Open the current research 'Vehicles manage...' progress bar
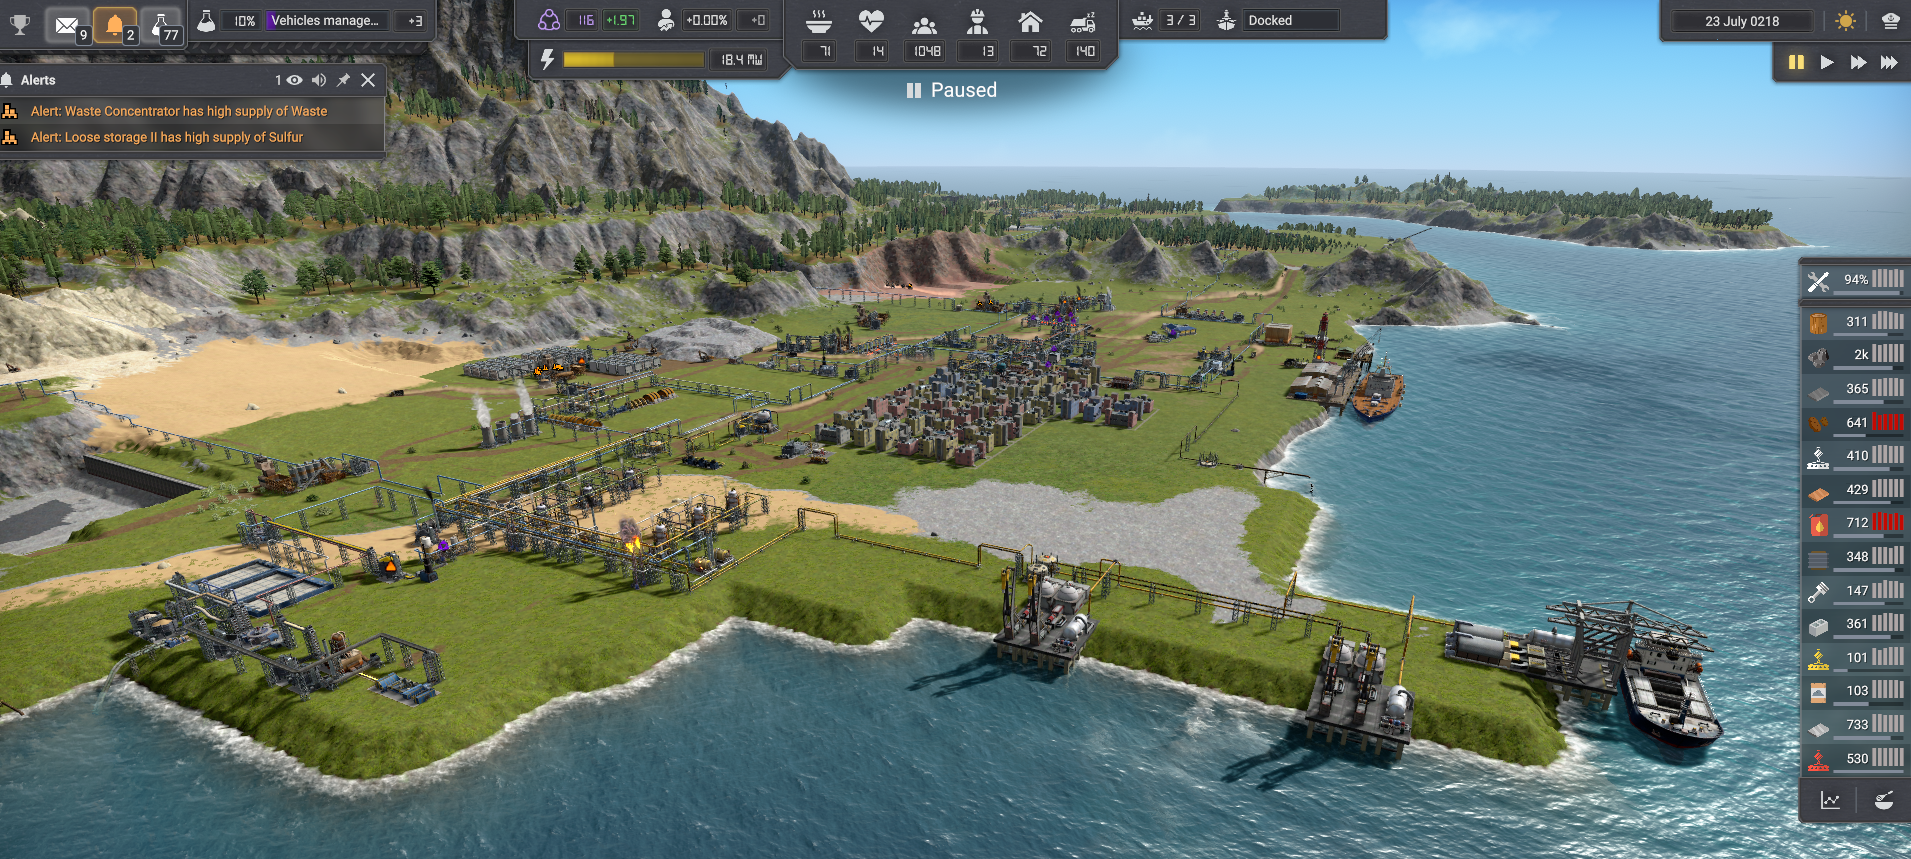Viewport: 1911px width, 859px height. pos(327,20)
